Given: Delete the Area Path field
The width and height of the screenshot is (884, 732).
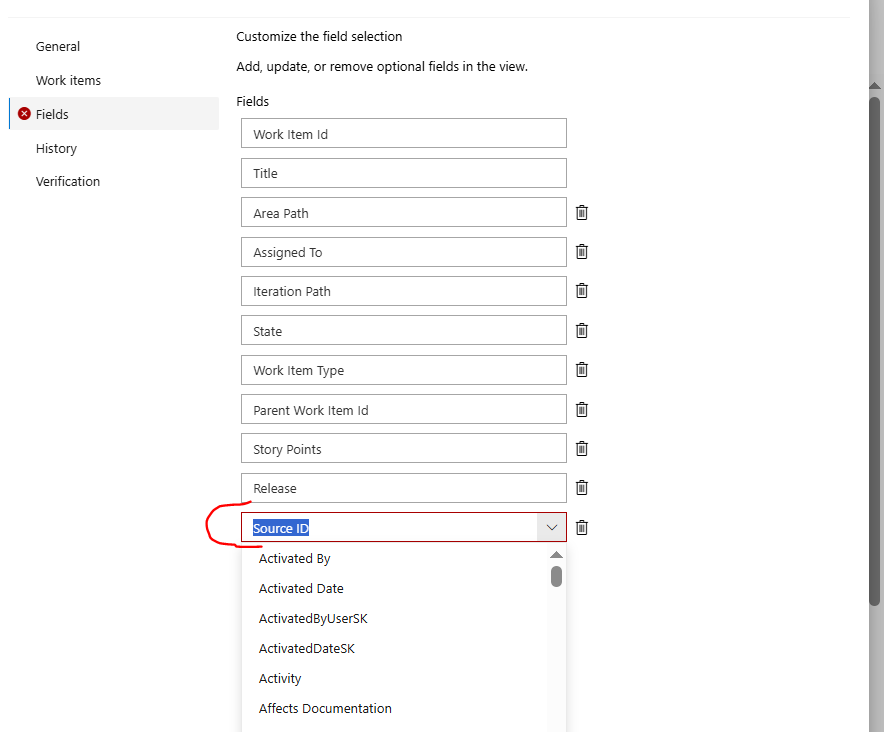Looking at the screenshot, I should pos(581,212).
